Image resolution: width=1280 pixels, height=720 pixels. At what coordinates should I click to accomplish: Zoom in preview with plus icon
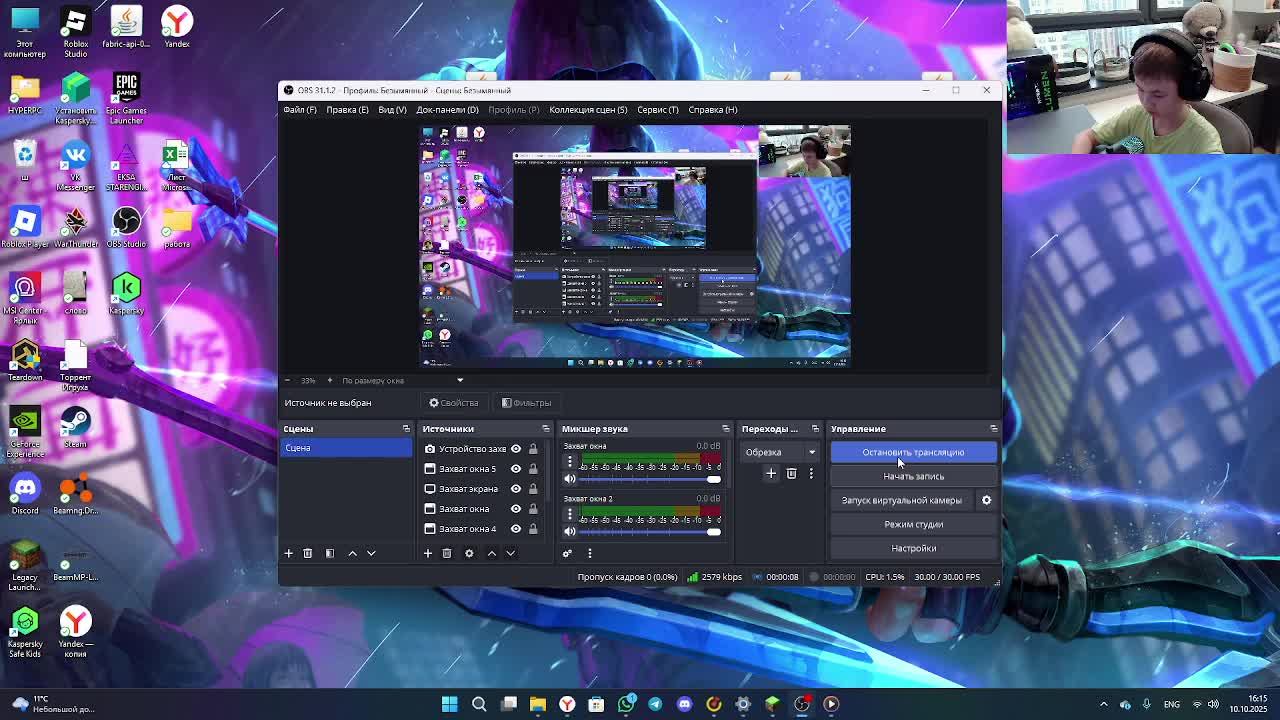tap(329, 380)
